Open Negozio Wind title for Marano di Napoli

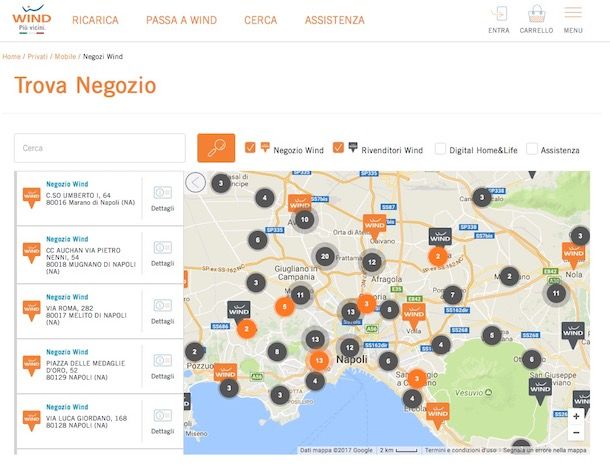point(67,184)
